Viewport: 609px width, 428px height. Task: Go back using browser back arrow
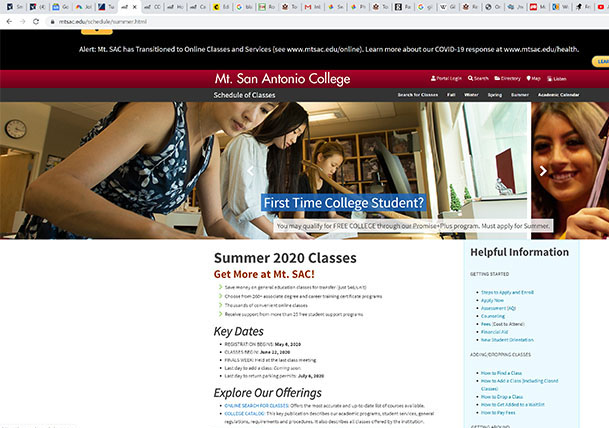[9, 22]
